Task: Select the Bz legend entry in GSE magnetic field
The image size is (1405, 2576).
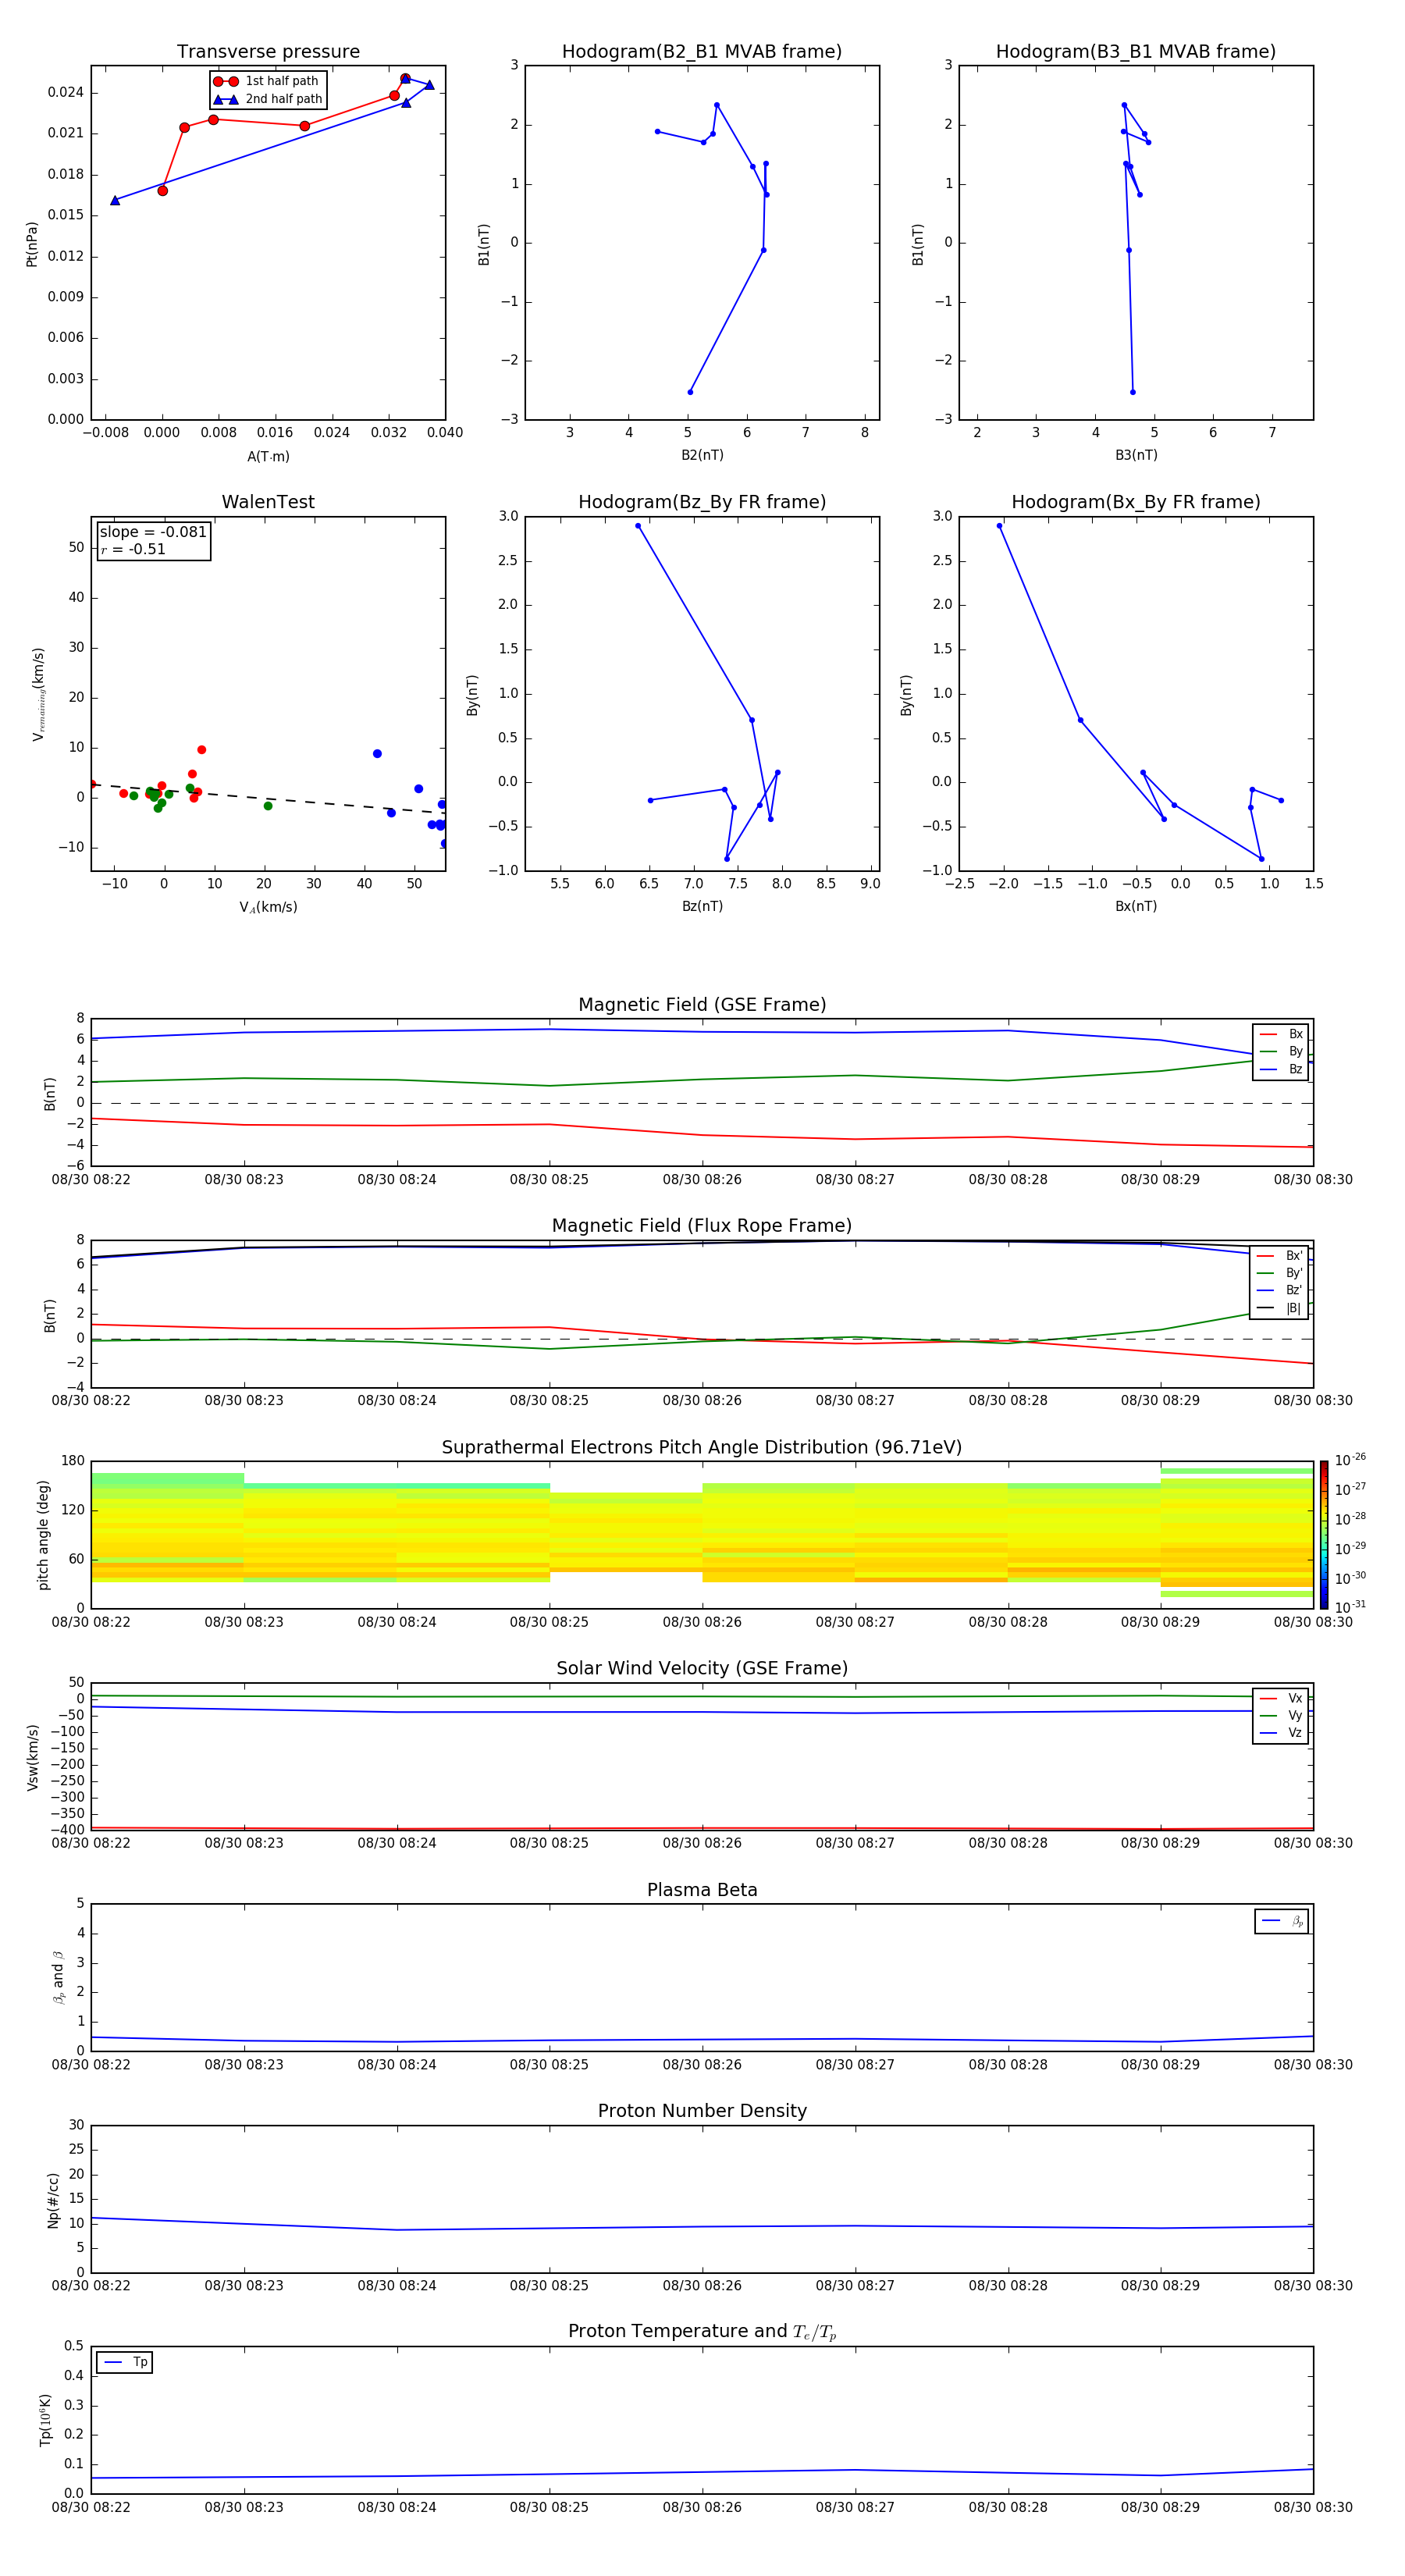Action: 1281,1069
